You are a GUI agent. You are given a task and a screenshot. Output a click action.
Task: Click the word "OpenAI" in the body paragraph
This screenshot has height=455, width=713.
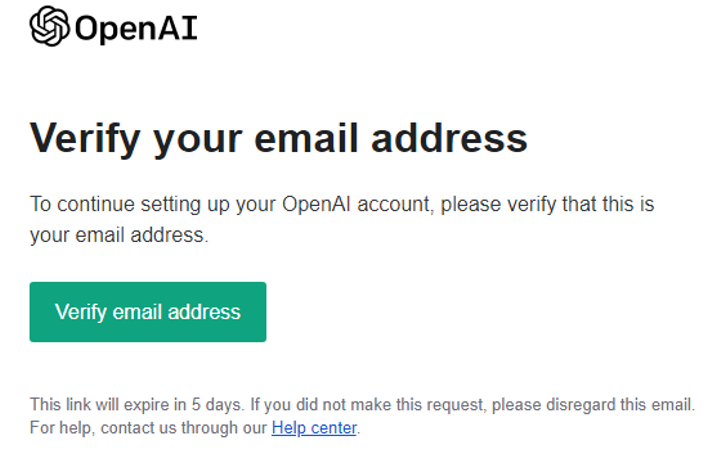(x=316, y=204)
